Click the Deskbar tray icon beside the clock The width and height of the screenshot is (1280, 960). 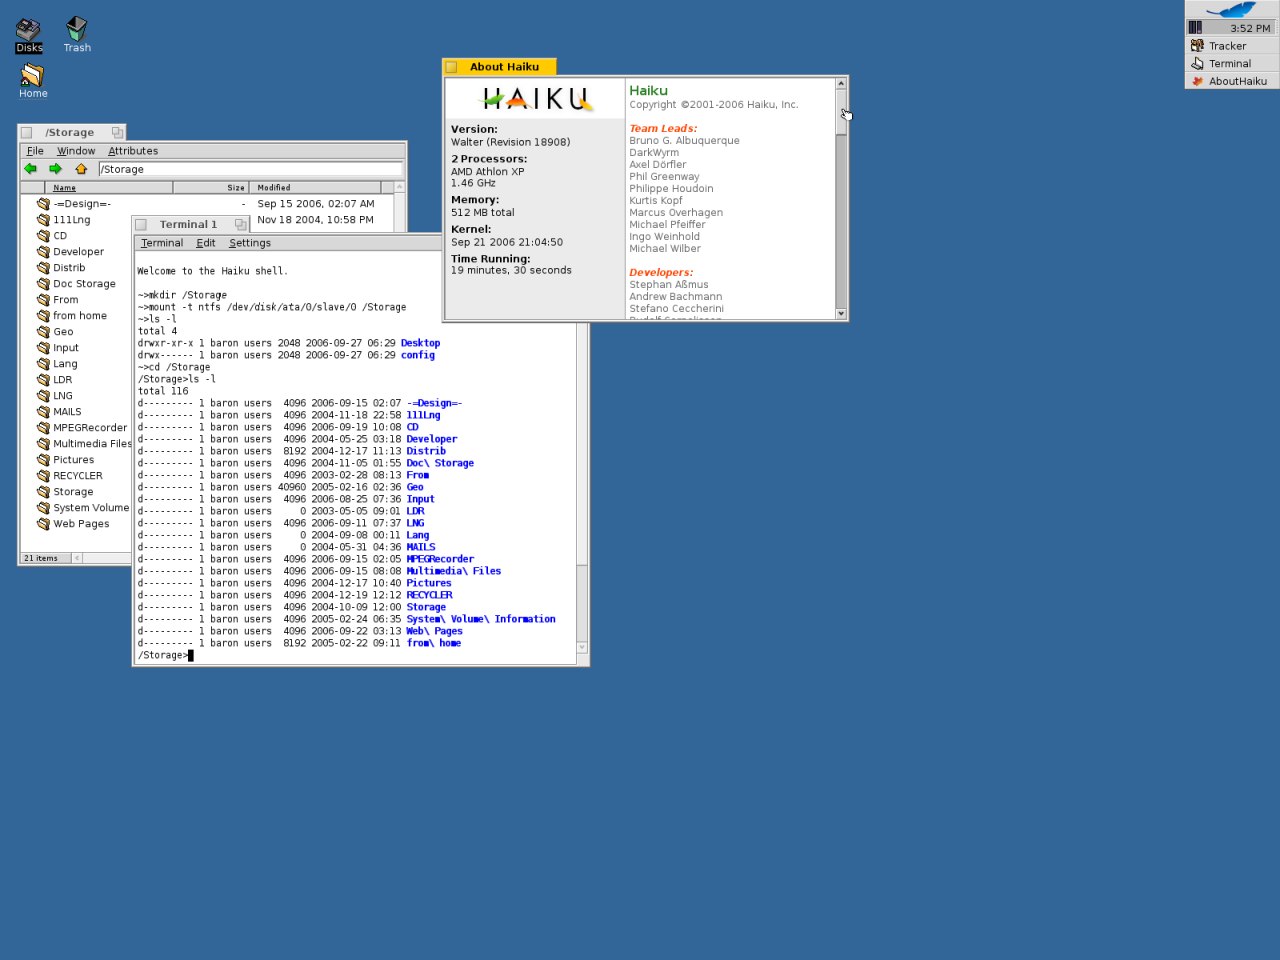[x=1195, y=27]
